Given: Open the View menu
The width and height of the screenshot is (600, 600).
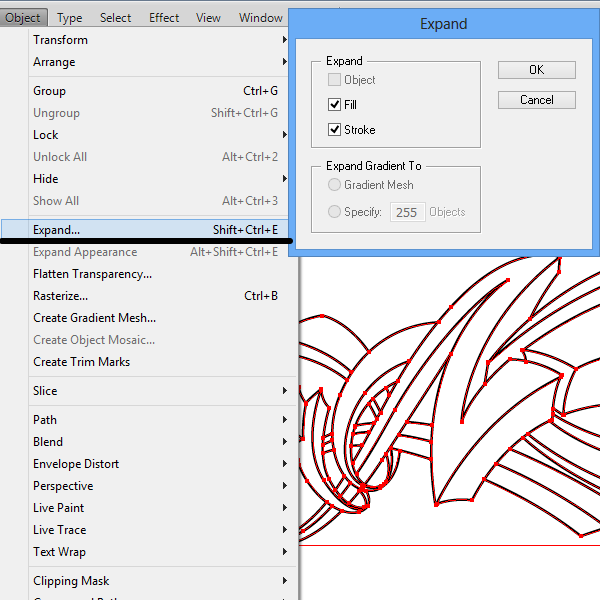Looking at the screenshot, I should point(208,17).
